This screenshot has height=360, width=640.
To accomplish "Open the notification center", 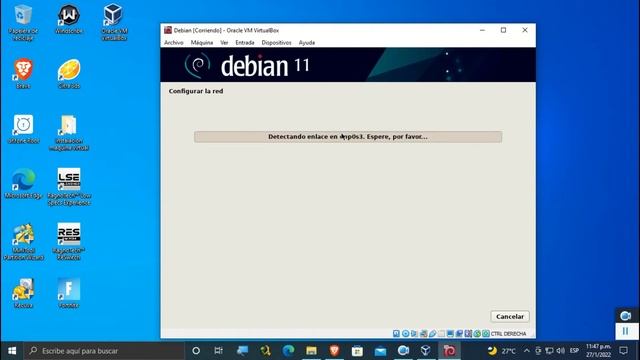I will click(x=623, y=351).
